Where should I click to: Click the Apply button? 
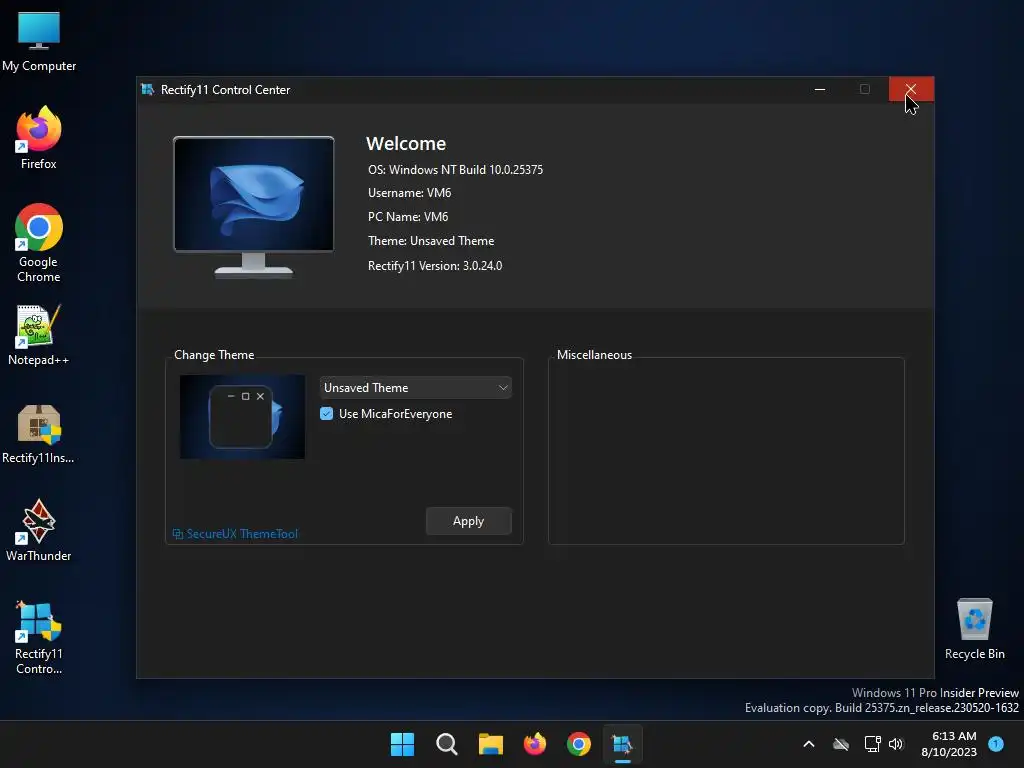tap(468, 520)
